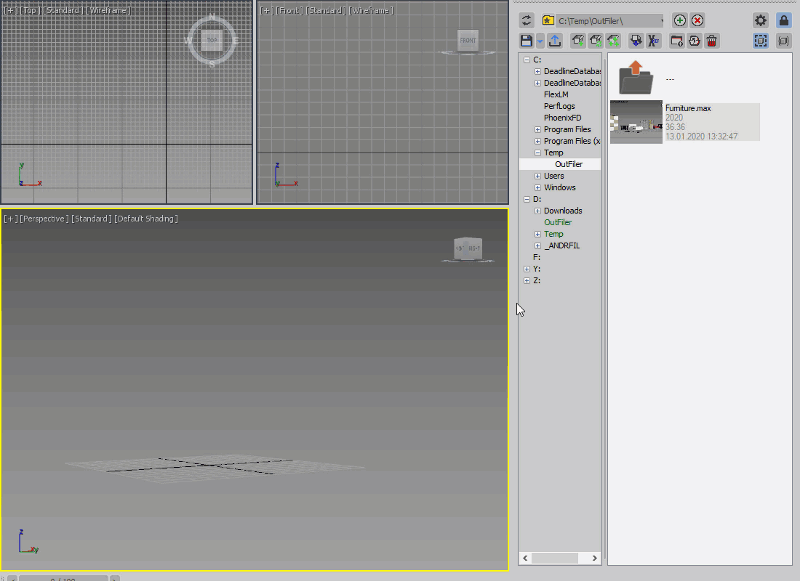Click the red X remove-favorite icon
The height and width of the screenshot is (581, 800).
[697, 20]
